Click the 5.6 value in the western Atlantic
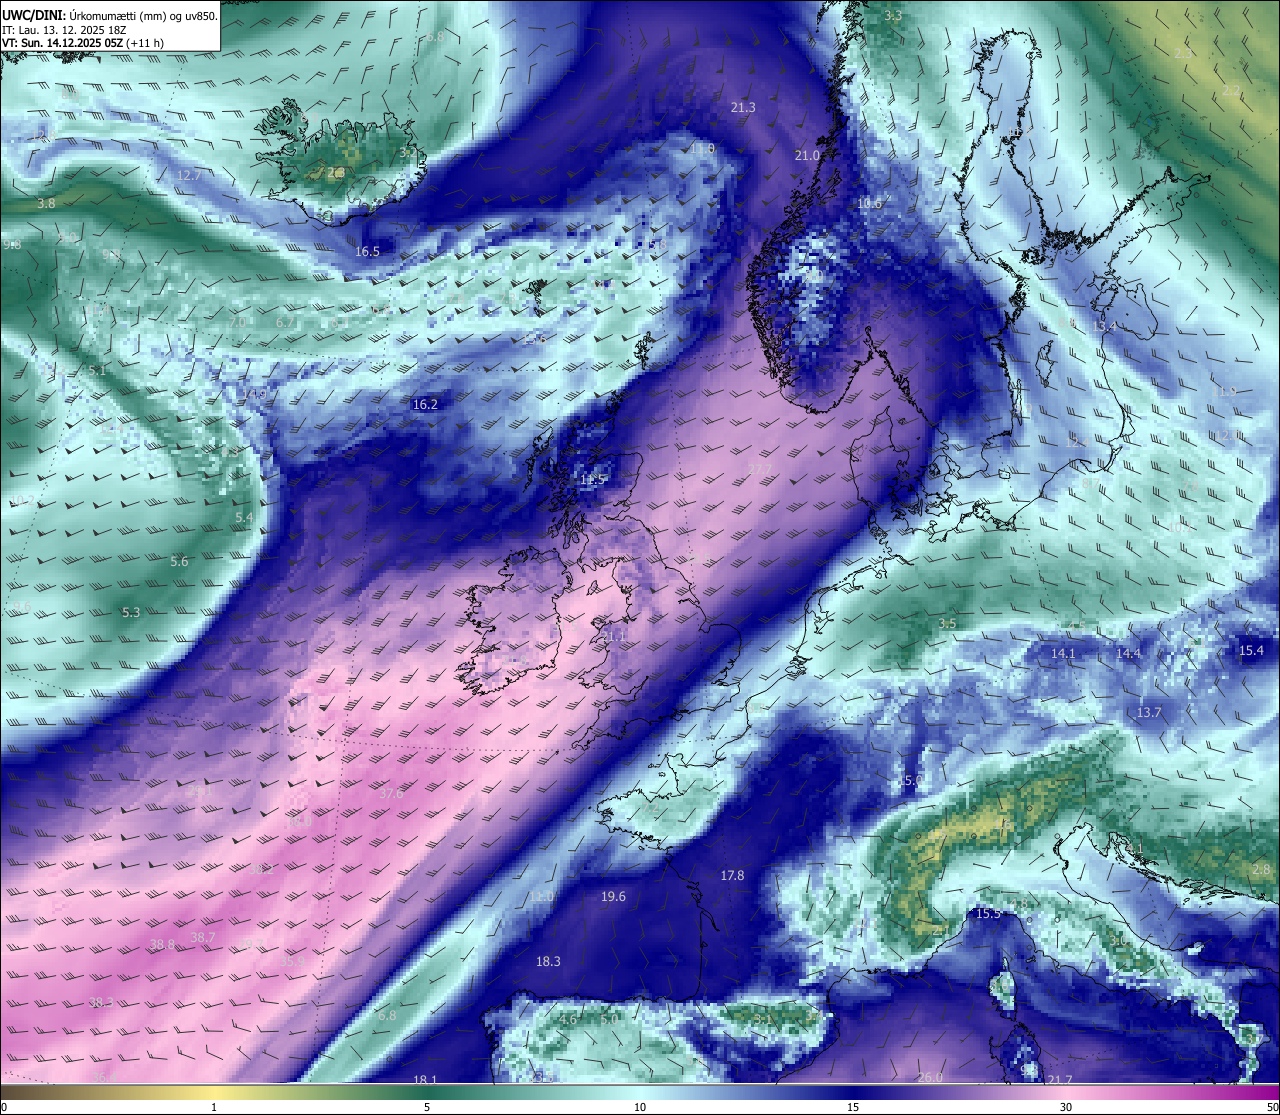 pos(179,562)
